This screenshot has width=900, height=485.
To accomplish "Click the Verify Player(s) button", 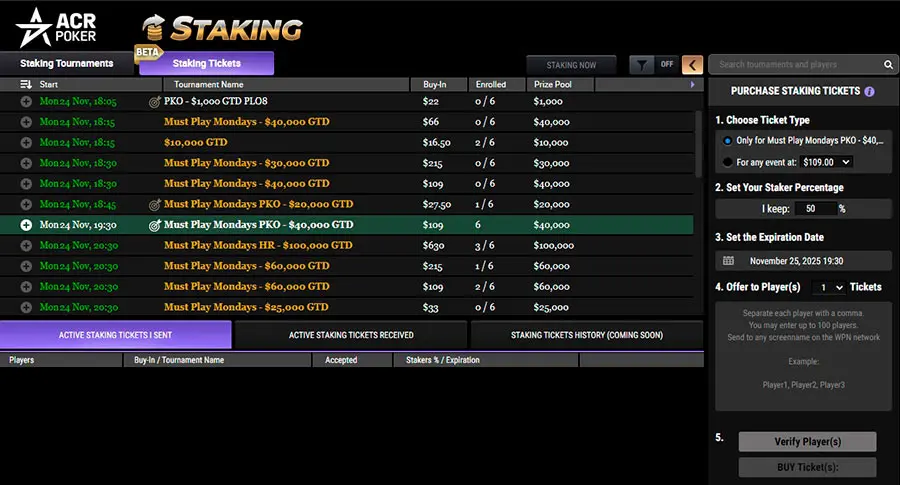I will [807, 441].
